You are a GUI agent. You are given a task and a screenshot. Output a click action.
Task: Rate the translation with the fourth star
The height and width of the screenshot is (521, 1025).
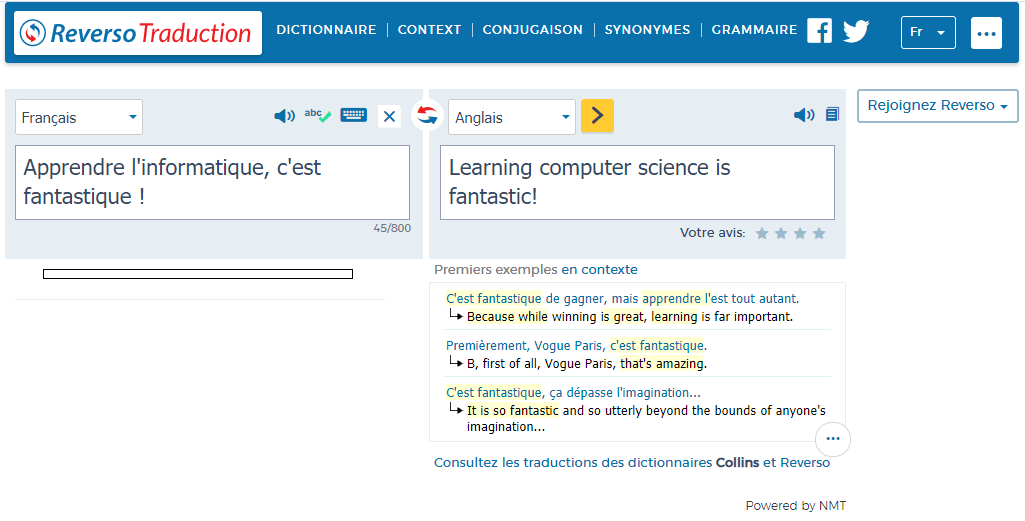819,233
